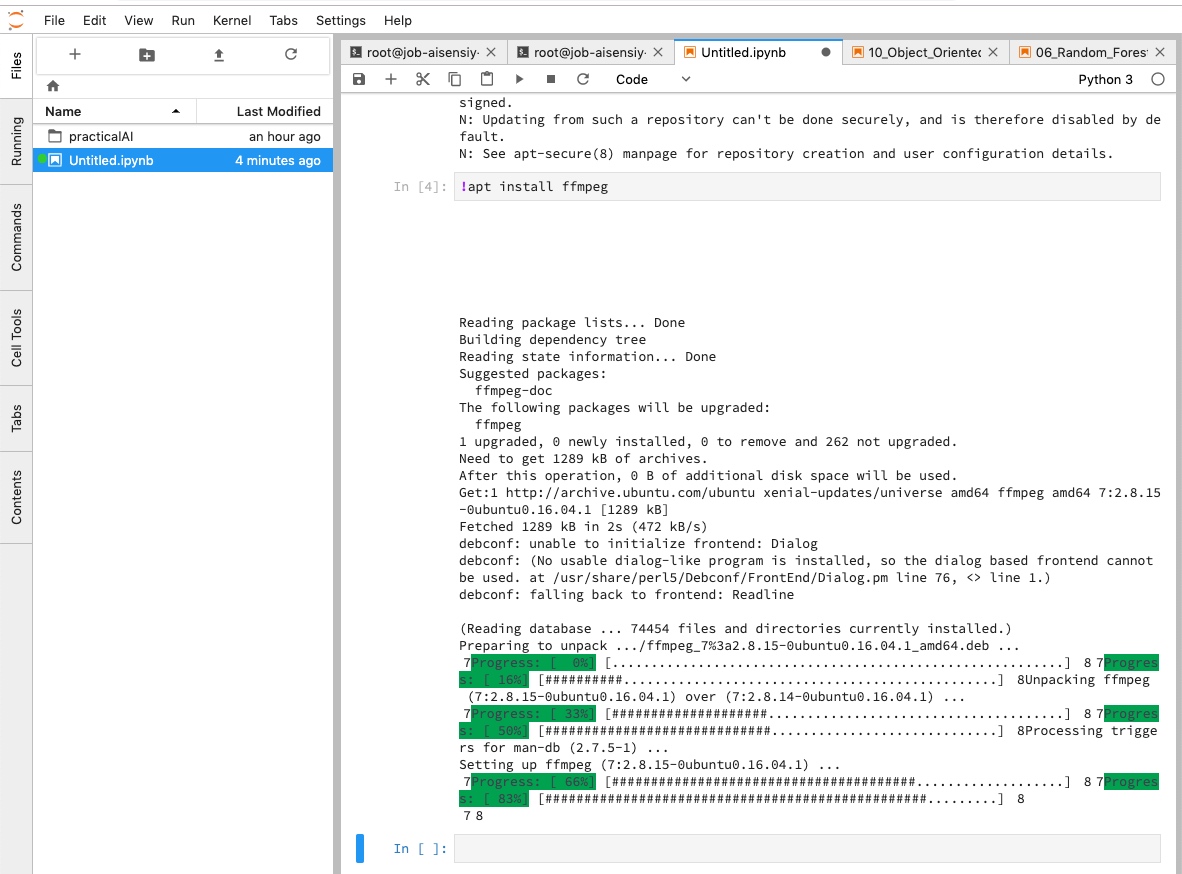This screenshot has width=1182, height=874.
Task: Insert a new cell below with the plus icon
Action: [x=391, y=79]
